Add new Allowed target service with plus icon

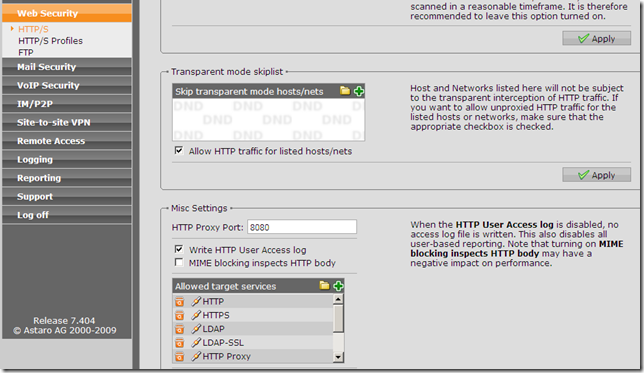click(x=338, y=286)
